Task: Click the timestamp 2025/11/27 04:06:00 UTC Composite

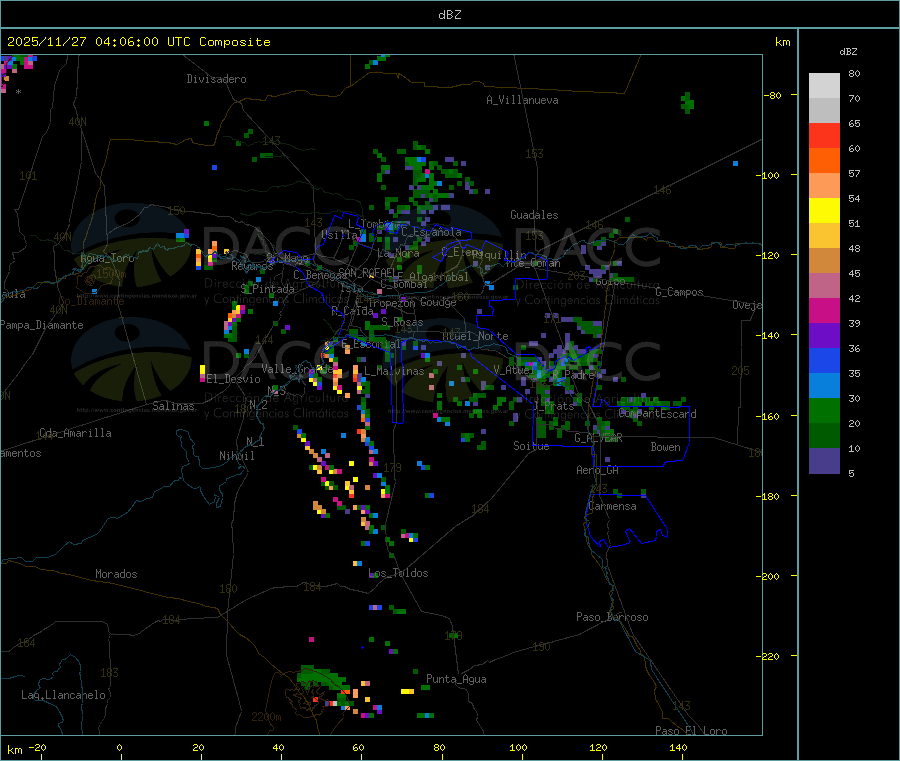Action: (x=139, y=42)
